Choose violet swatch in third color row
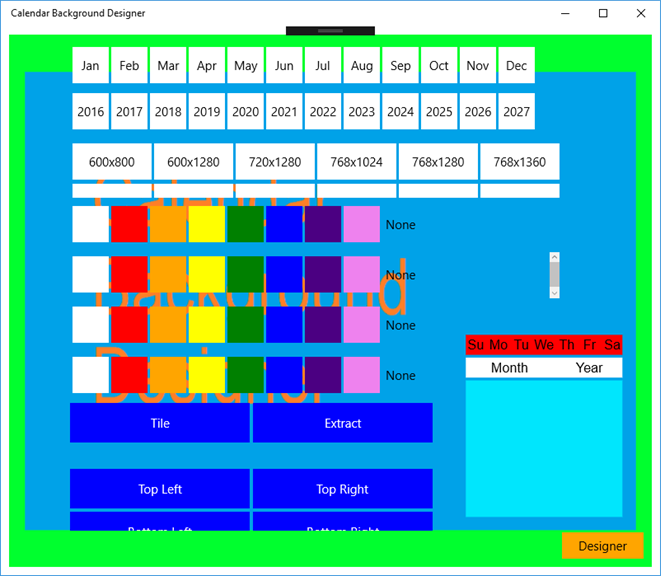 (362, 324)
